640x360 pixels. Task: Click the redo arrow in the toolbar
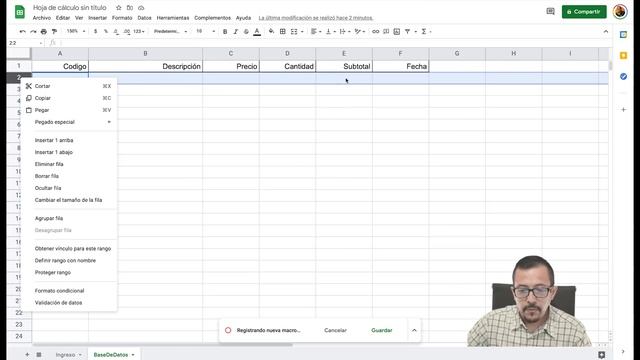pyautogui.click(x=33, y=31)
